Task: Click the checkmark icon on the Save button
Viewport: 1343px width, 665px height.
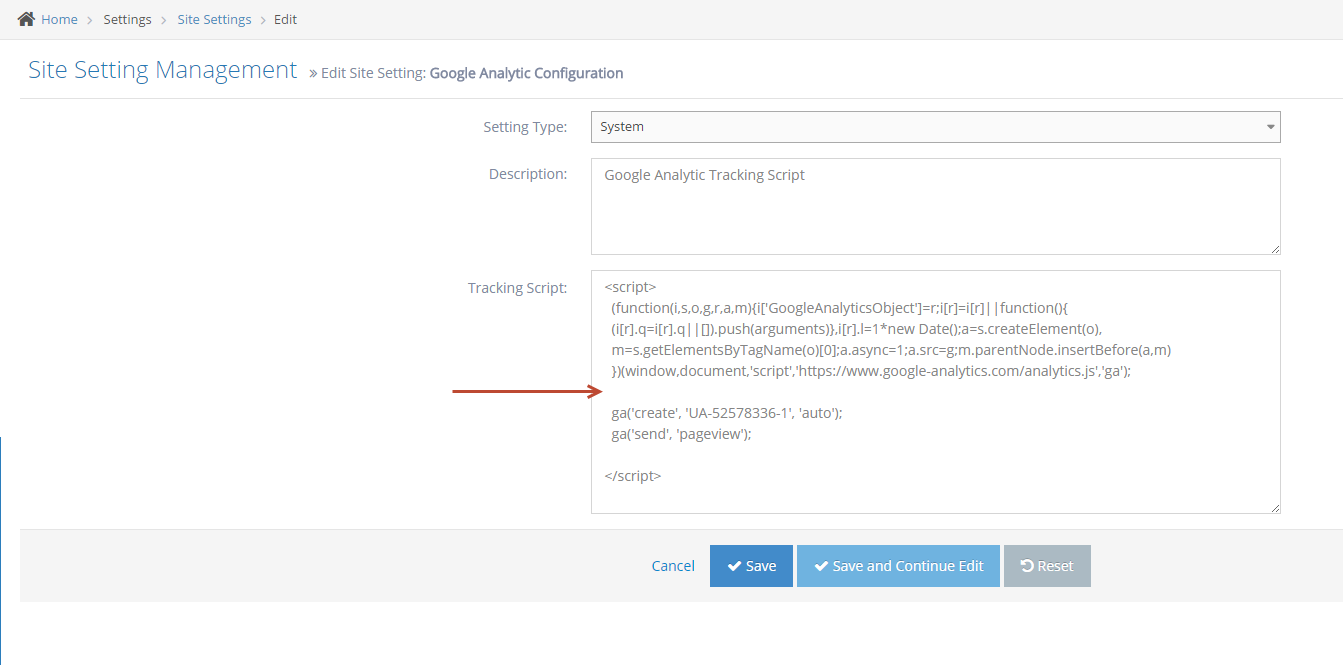Action: tap(733, 565)
